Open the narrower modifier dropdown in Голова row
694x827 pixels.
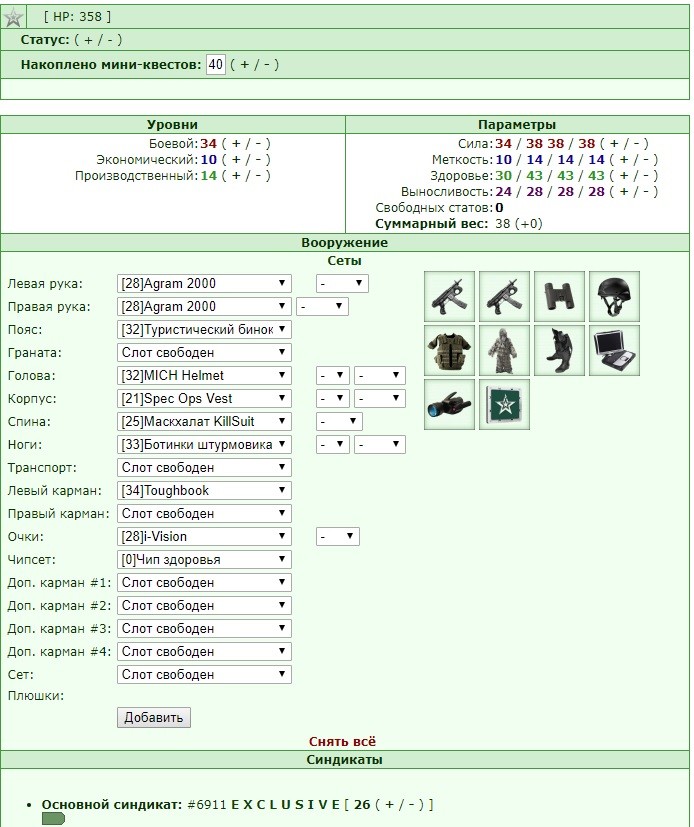tap(332, 376)
